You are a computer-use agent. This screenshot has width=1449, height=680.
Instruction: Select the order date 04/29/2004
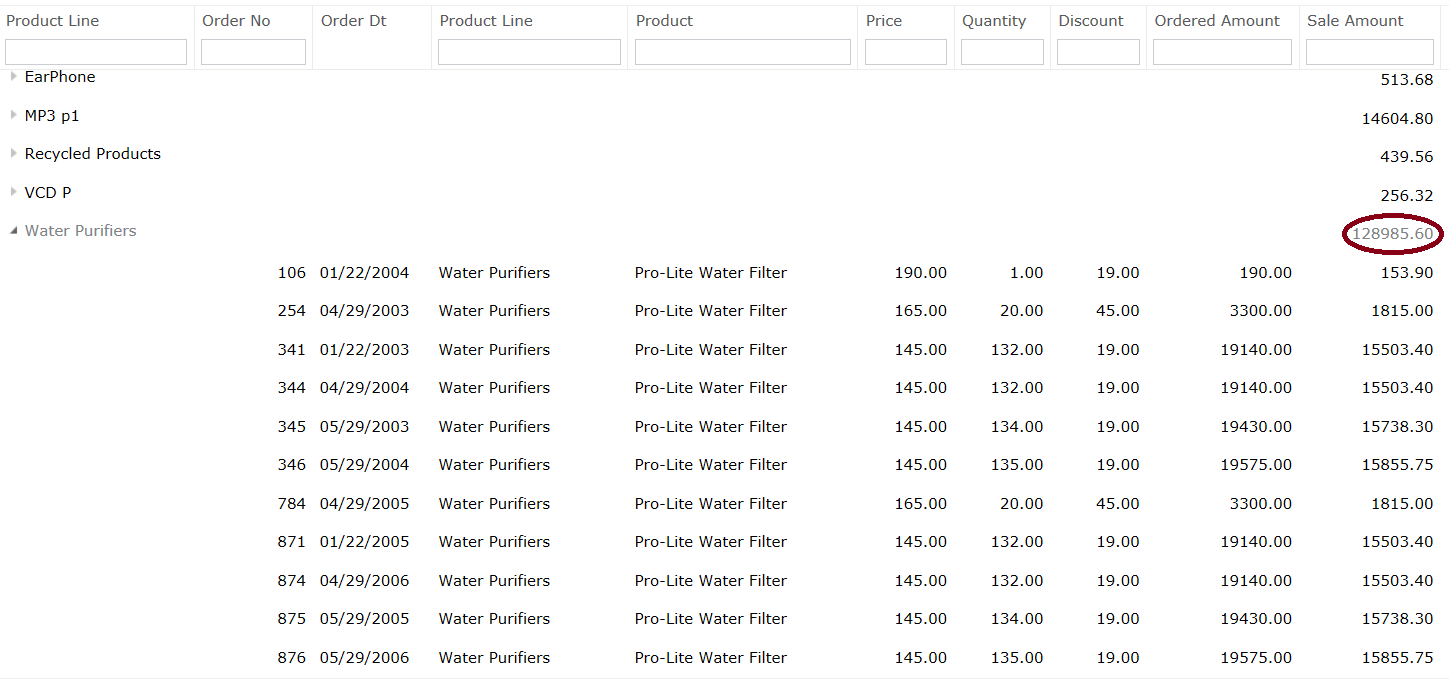click(365, 388)
